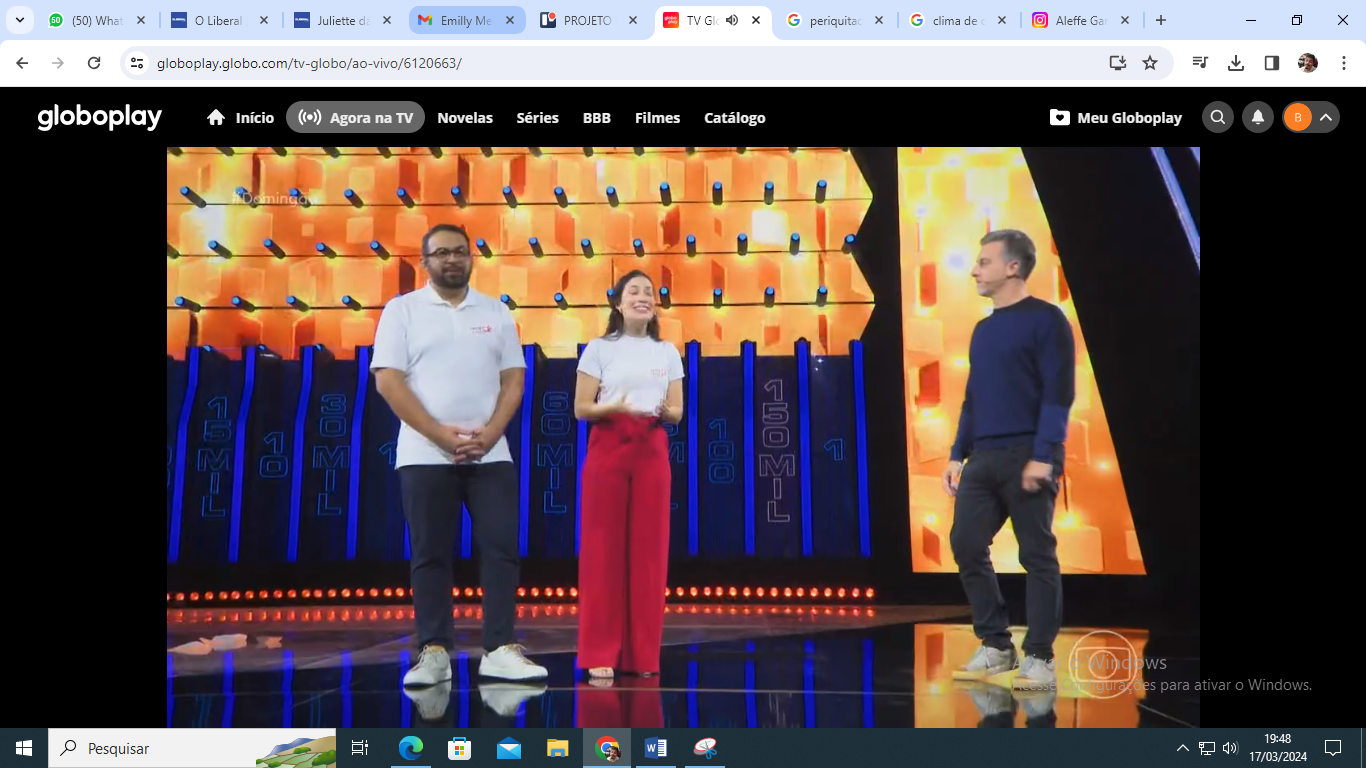
Task: Open the tab search dropdown
Action: tap(19, 20)
